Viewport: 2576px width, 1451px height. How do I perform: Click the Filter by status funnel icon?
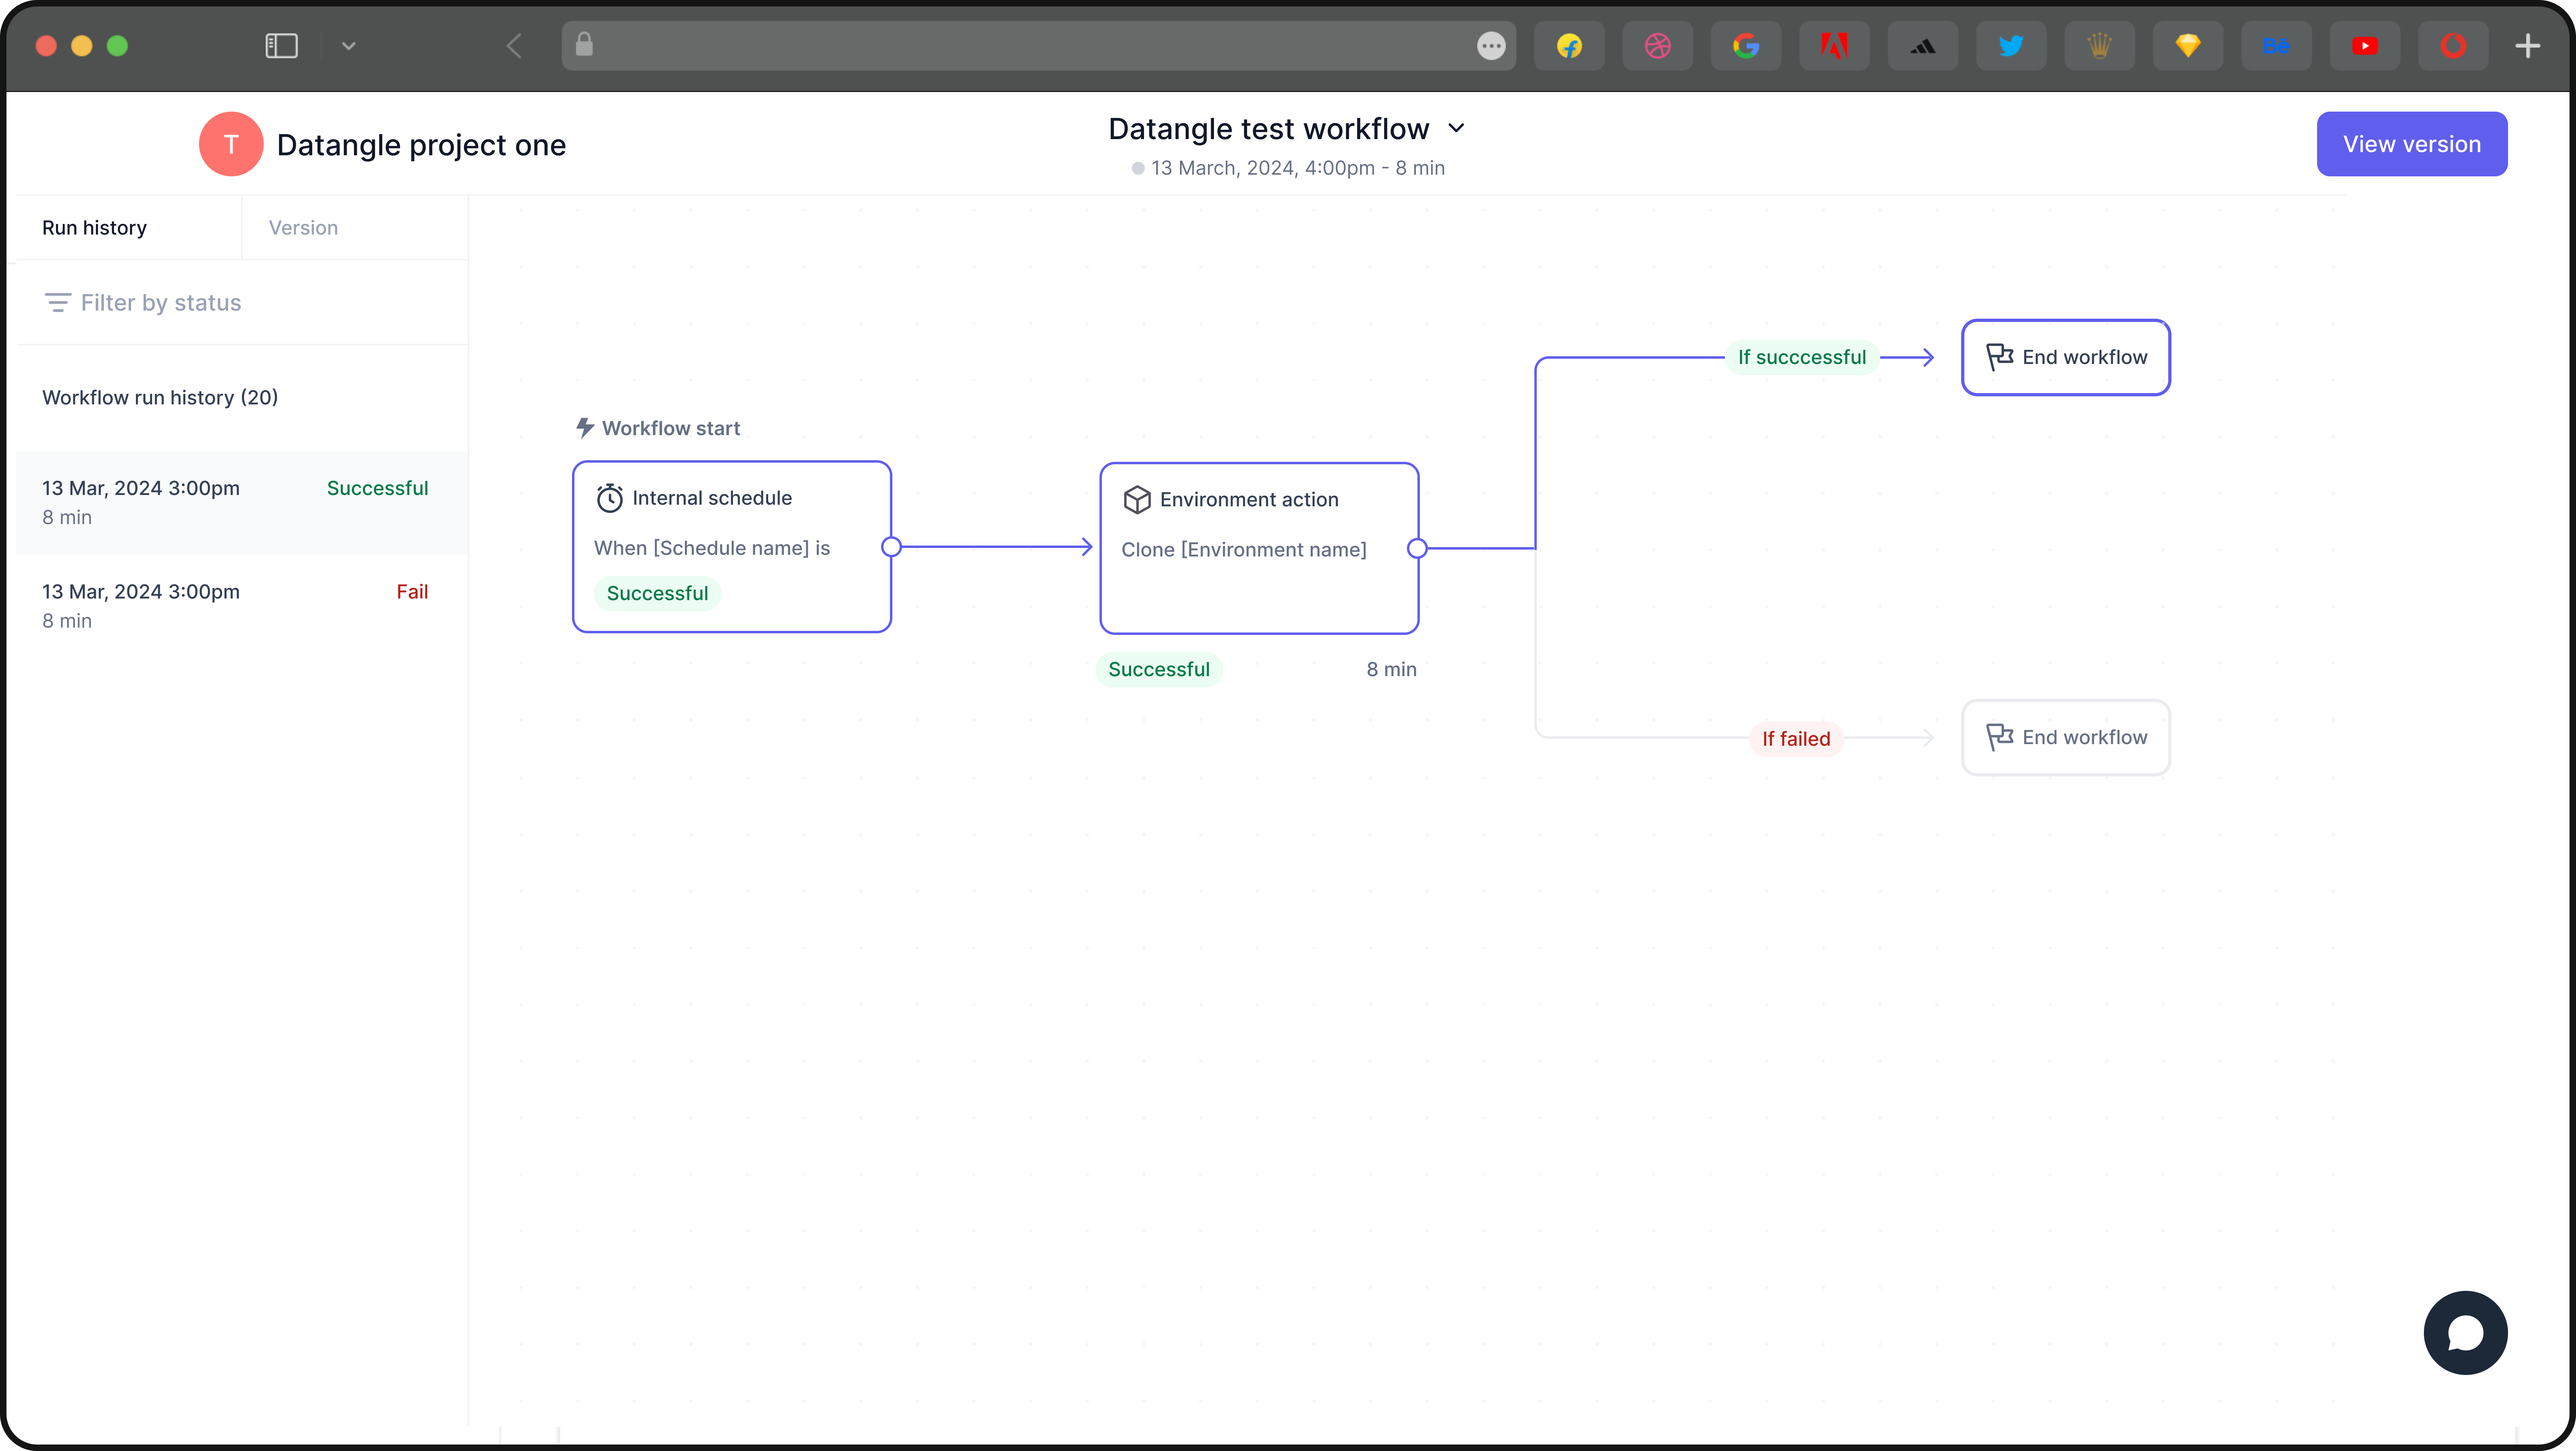58,302
